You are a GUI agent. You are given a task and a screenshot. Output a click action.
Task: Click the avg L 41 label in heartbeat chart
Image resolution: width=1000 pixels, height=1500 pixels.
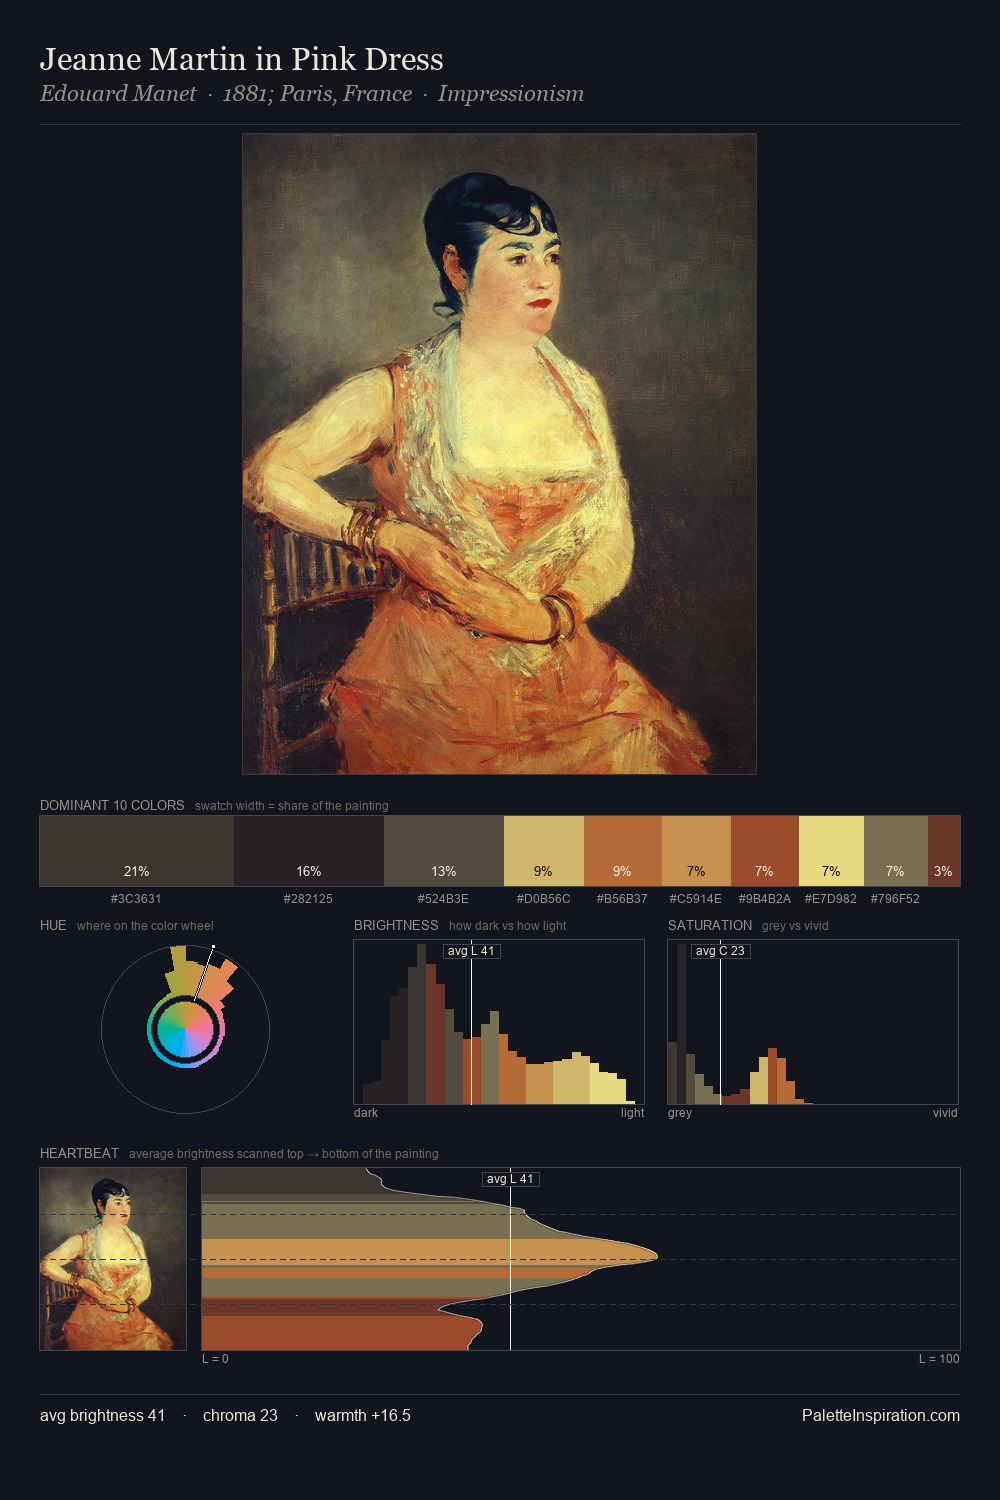pos(510,1179)
